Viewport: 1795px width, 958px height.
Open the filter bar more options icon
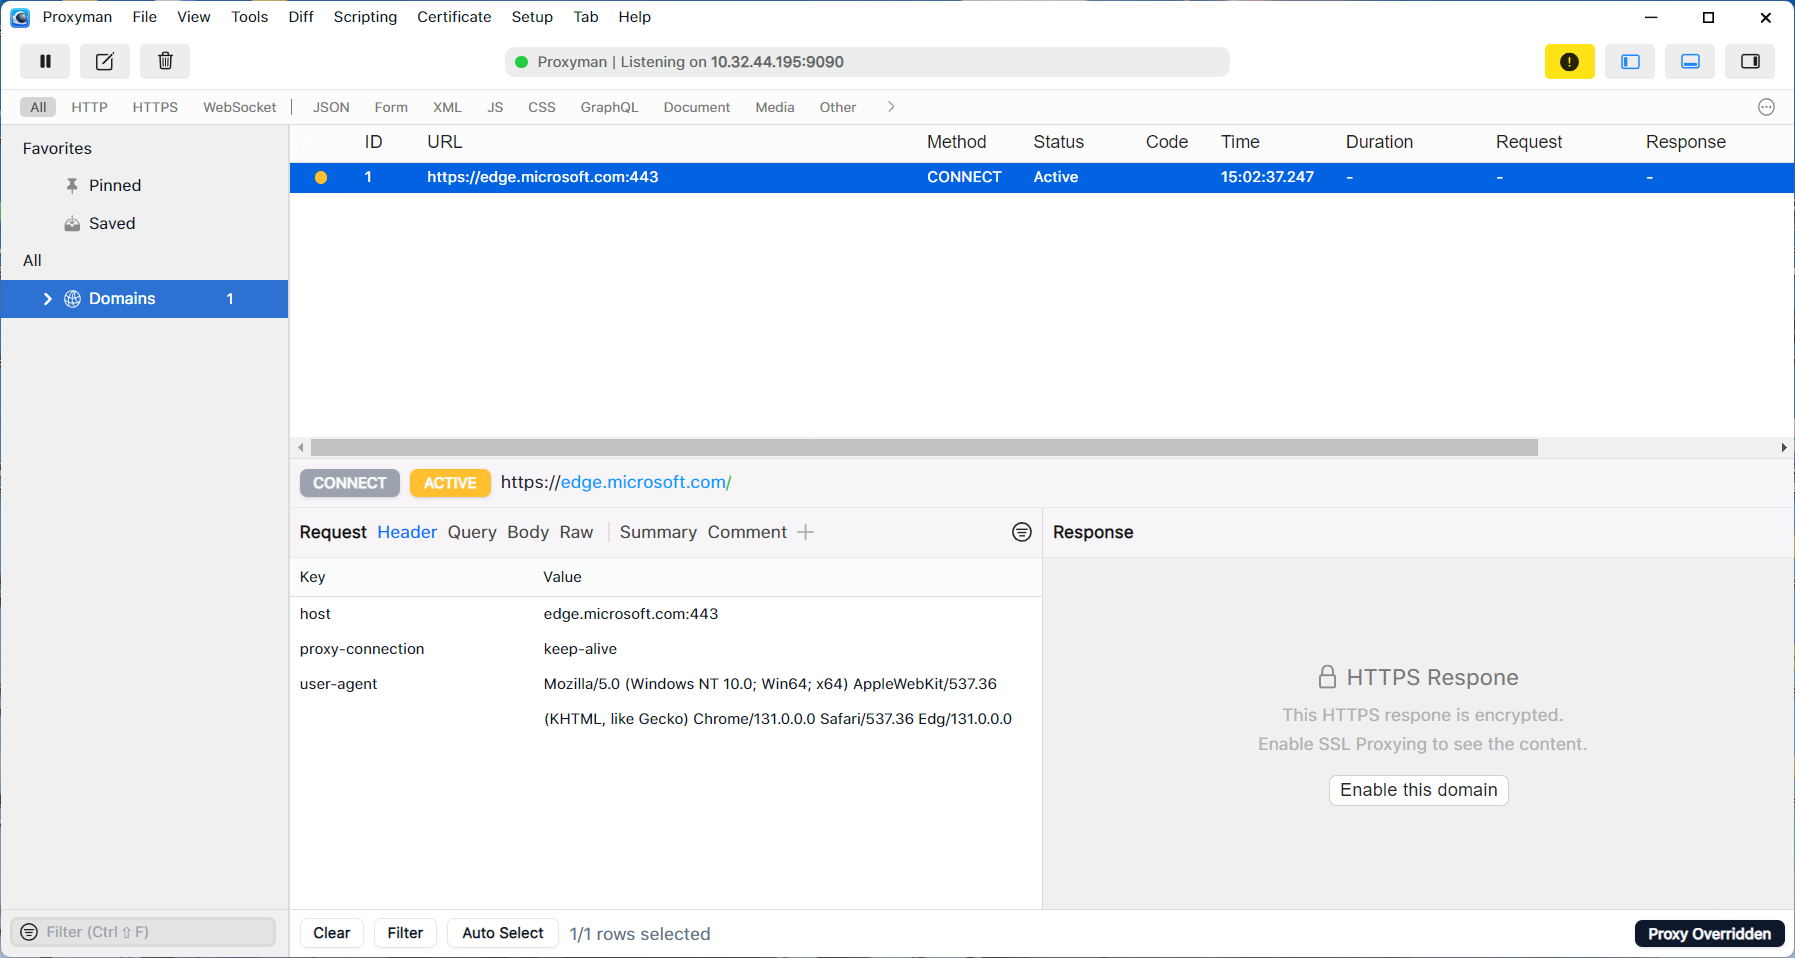pyautogui.click(x=1766, y=107)
